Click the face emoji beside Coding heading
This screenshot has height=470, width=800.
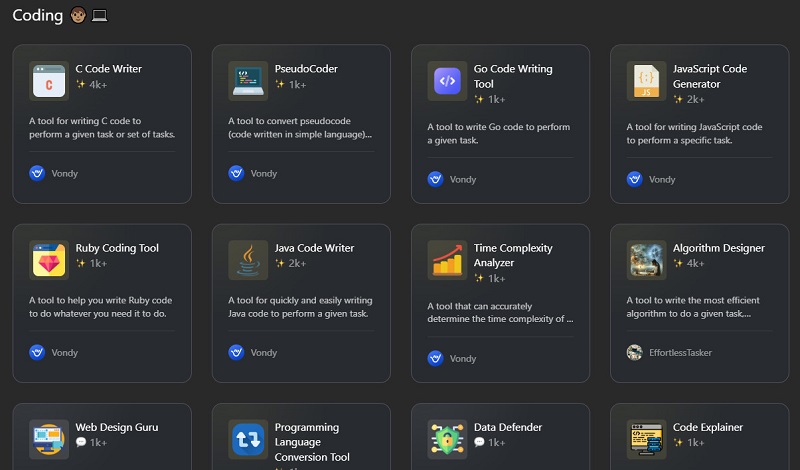tap(78, 15)
